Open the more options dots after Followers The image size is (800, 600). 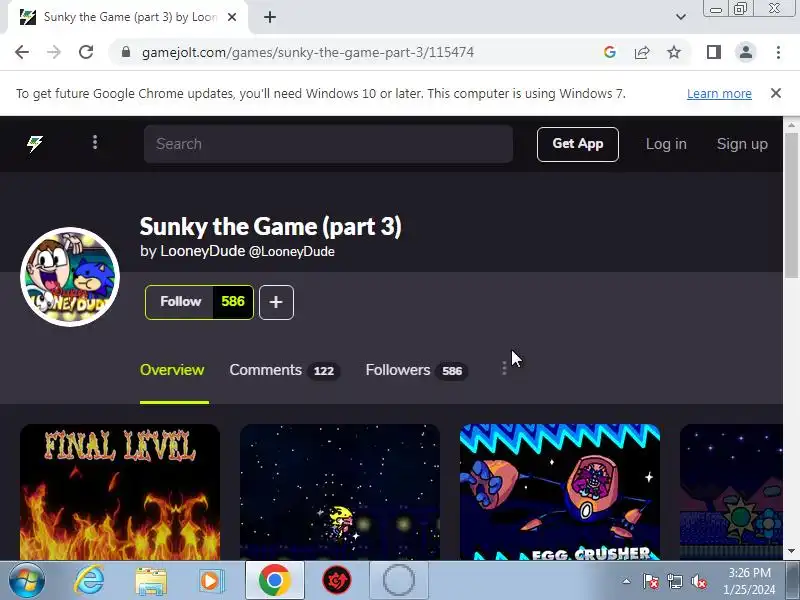[x=504, y=368]
